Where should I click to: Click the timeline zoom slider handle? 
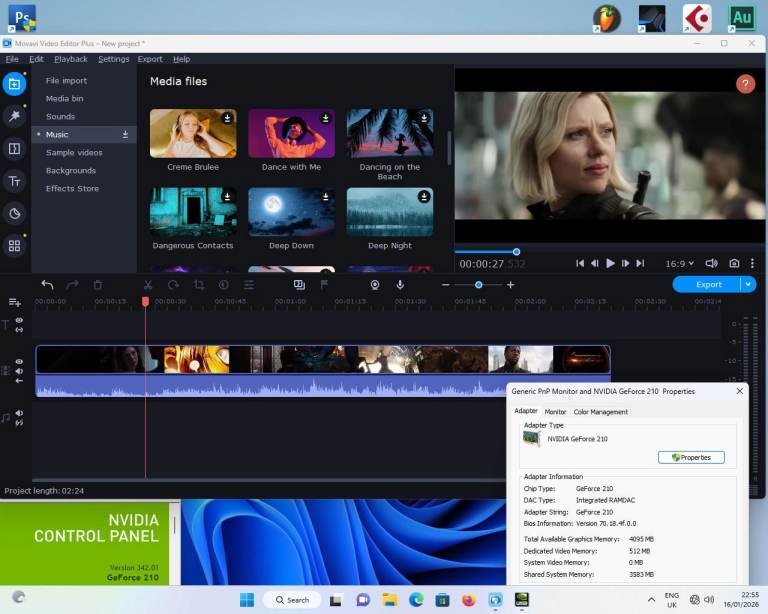tap(478, 285)
